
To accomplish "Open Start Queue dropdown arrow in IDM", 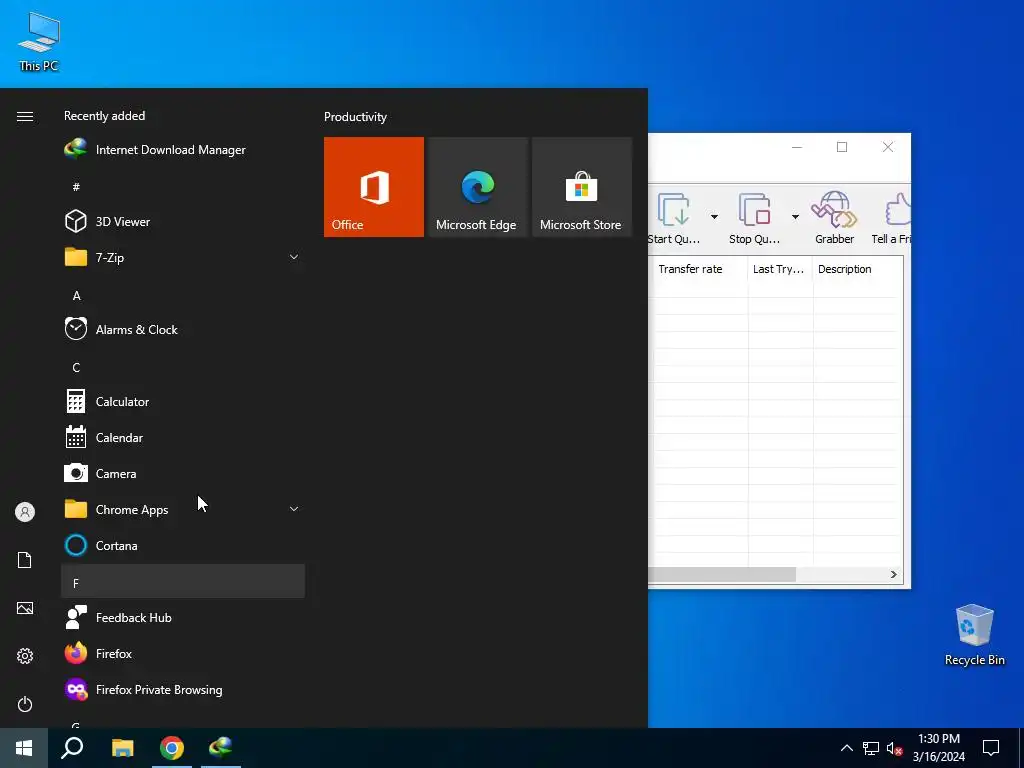I will (714, 217).
